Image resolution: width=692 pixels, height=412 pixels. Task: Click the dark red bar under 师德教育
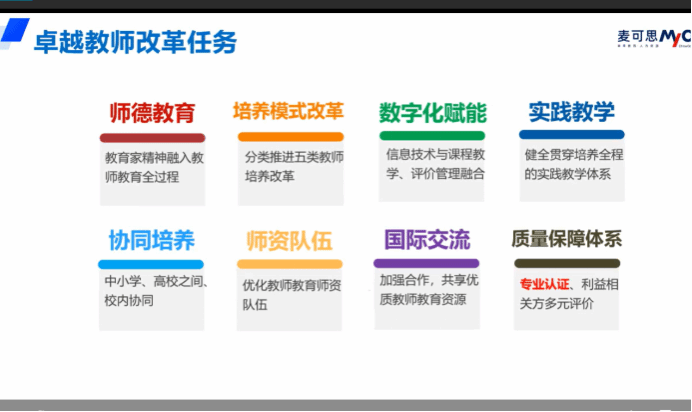click(152, 137)
